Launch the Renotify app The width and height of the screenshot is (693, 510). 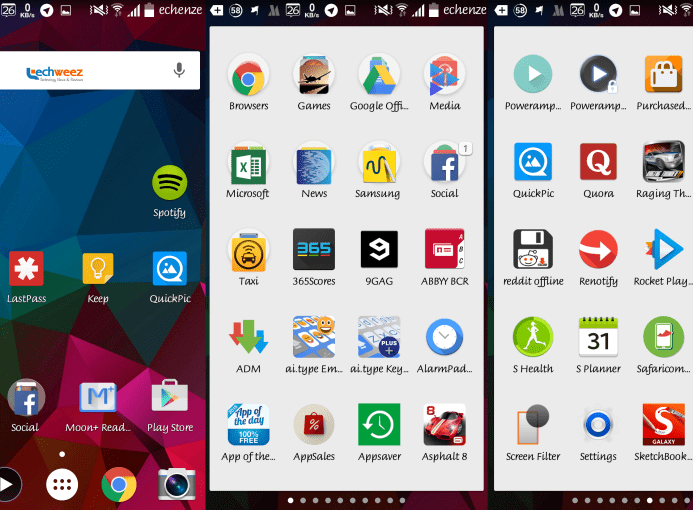(x=598, y=249)
